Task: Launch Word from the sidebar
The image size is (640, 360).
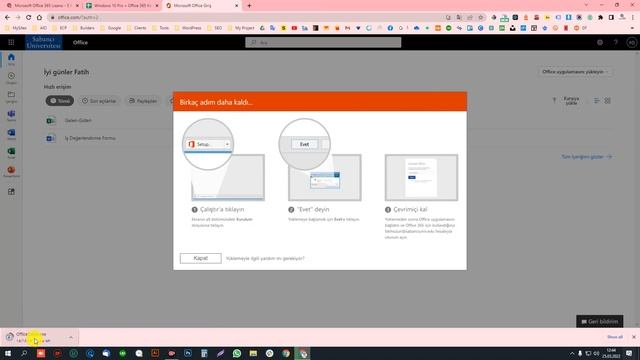Action: point(11,134)
